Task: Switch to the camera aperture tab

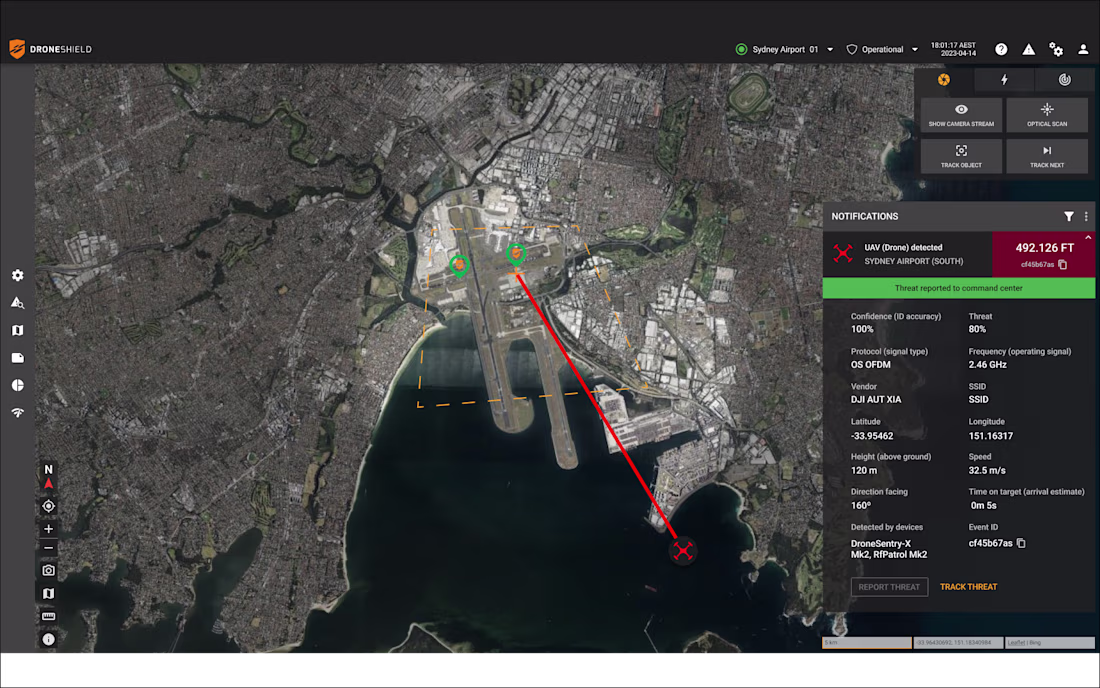Action: [x=944, y=79]
